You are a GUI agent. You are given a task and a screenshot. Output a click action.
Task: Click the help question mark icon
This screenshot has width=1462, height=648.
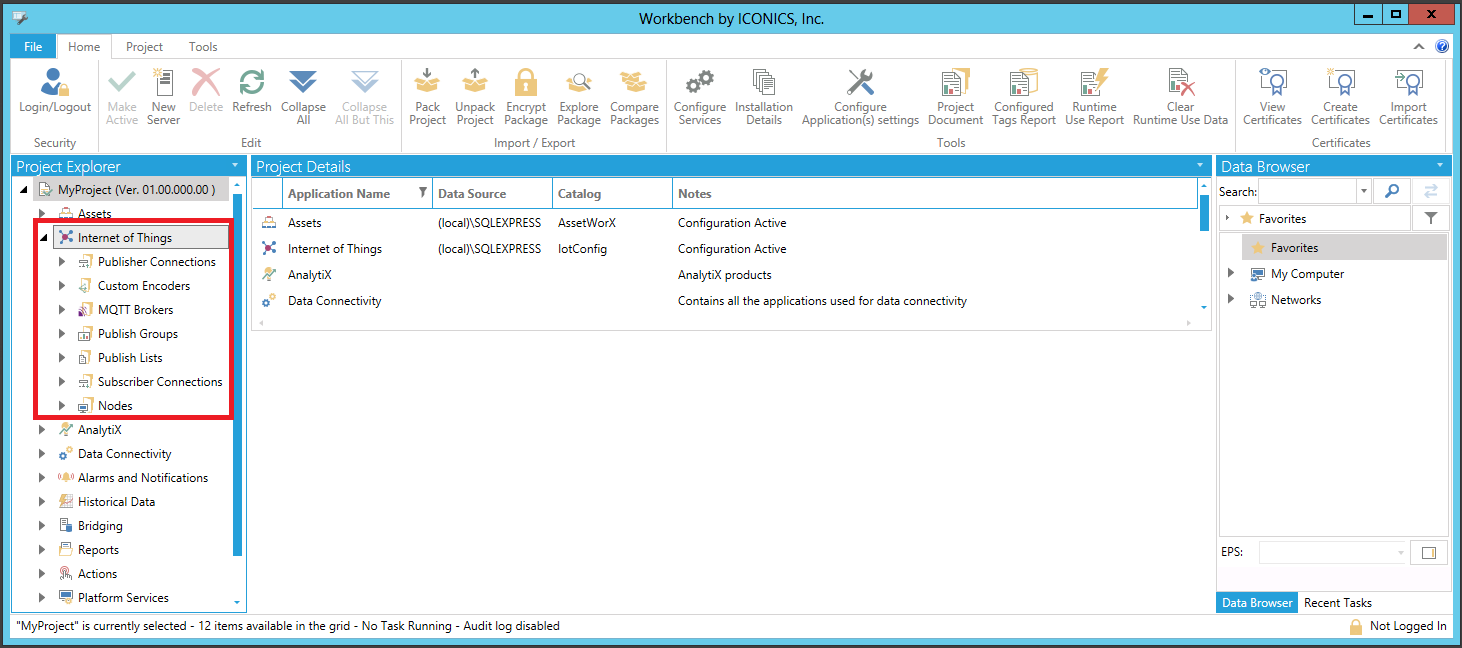pos(1442,47)
